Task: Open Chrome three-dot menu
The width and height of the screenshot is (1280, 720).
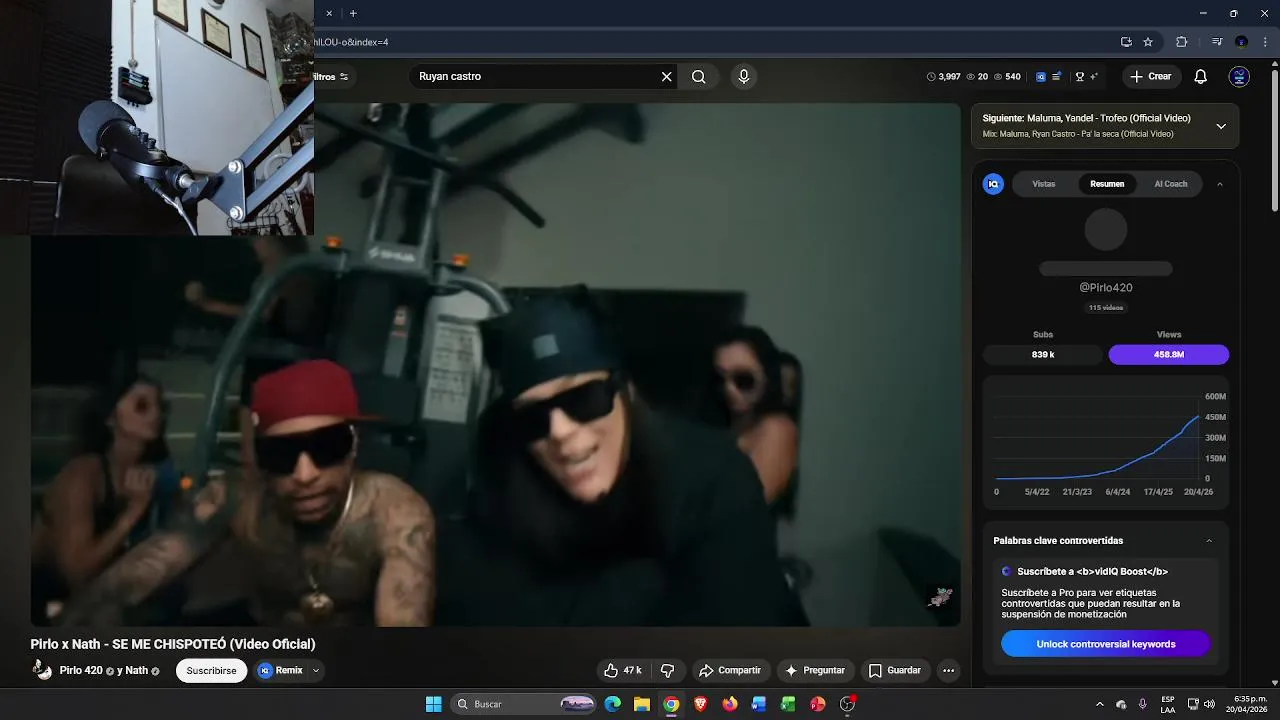Action: tap(1264, 42)
